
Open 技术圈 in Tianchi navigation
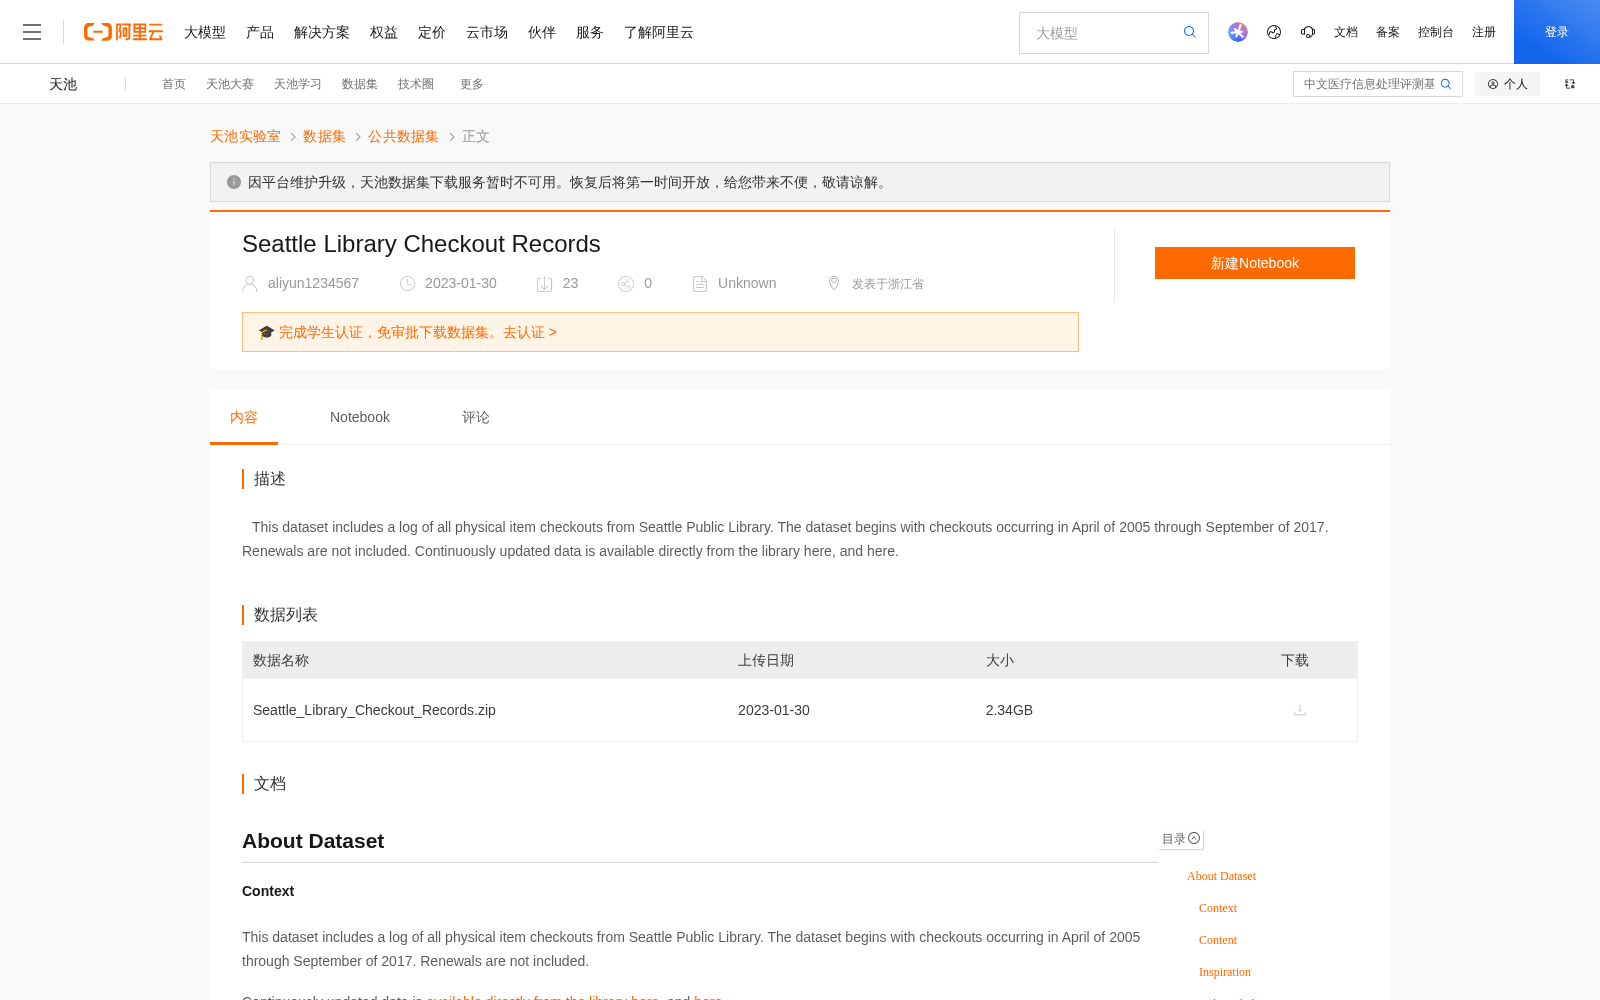pos(416,84)
